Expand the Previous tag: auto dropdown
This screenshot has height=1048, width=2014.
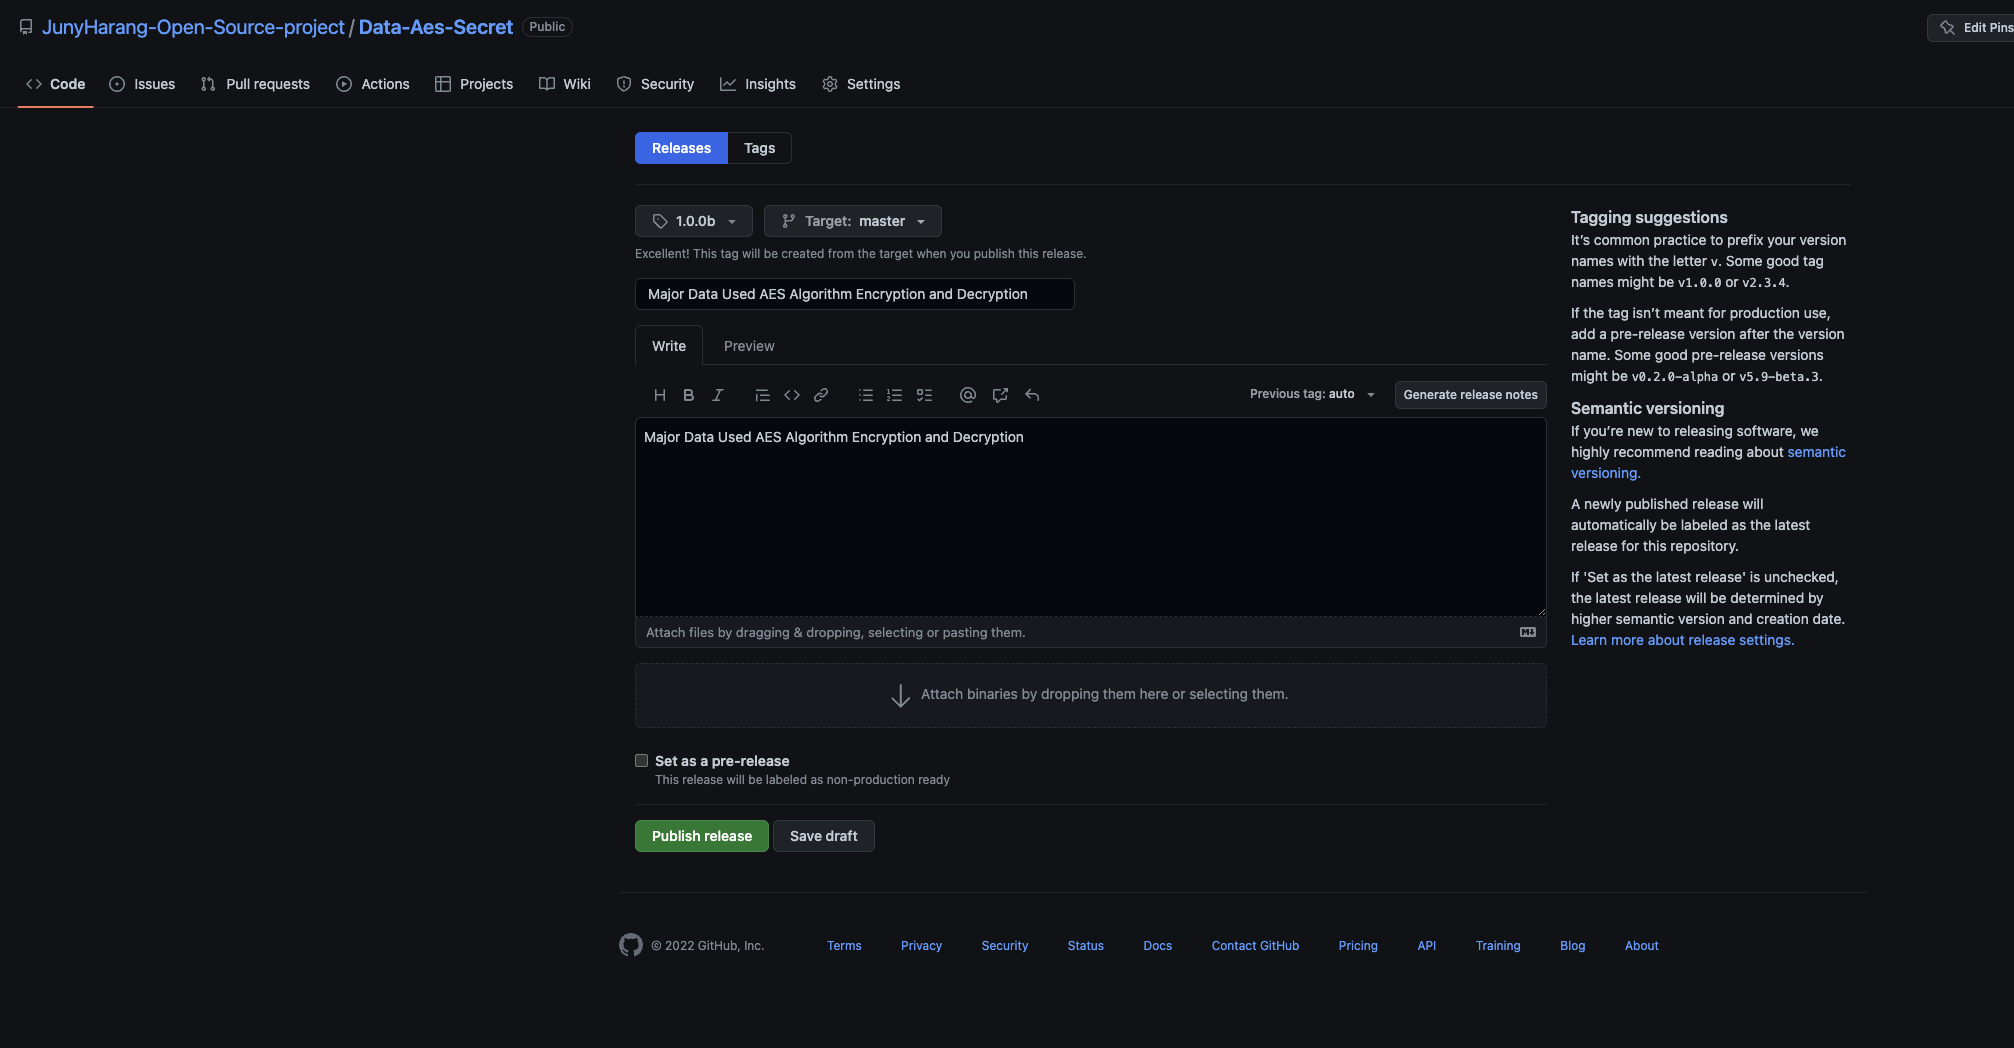pyautogui.click(x=1312, y=394)
